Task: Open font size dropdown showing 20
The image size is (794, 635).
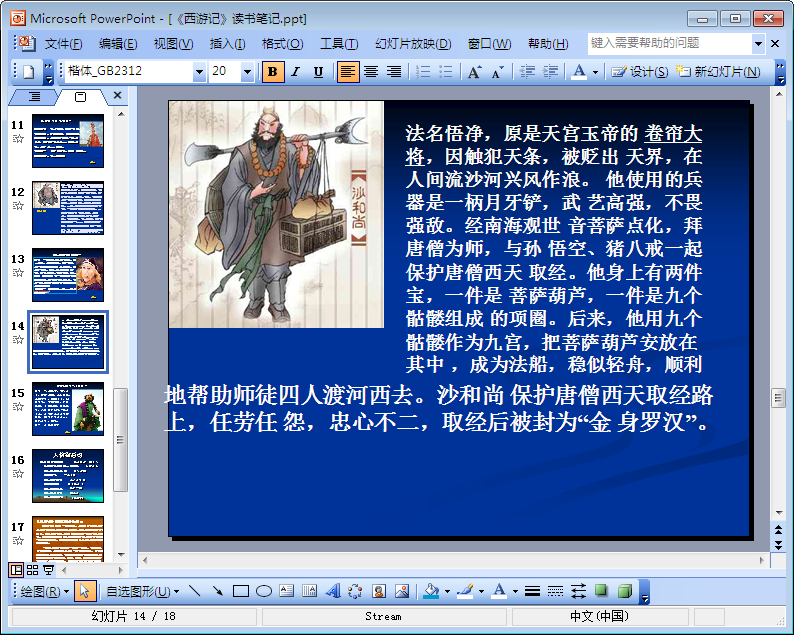Action: (247, 72)
